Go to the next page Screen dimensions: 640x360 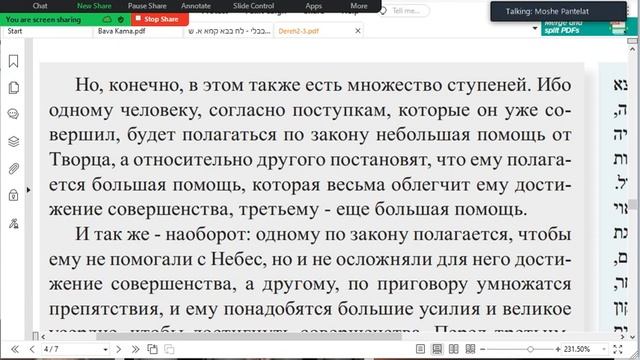118,349
